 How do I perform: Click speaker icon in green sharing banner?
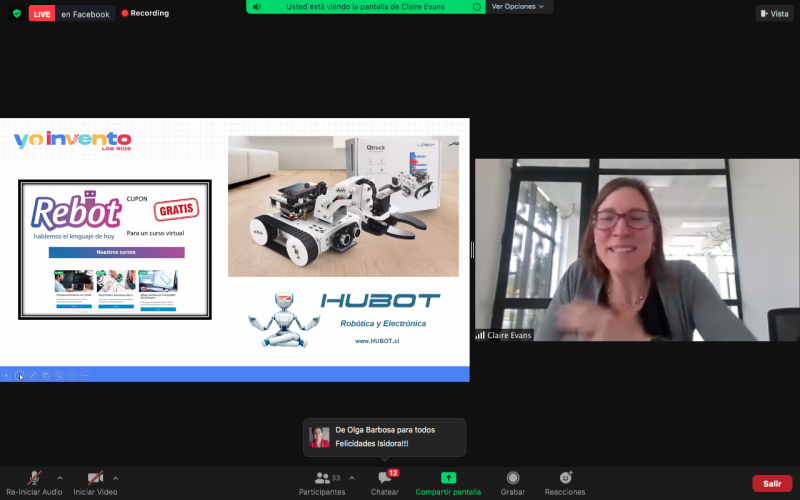pos(257,7)
